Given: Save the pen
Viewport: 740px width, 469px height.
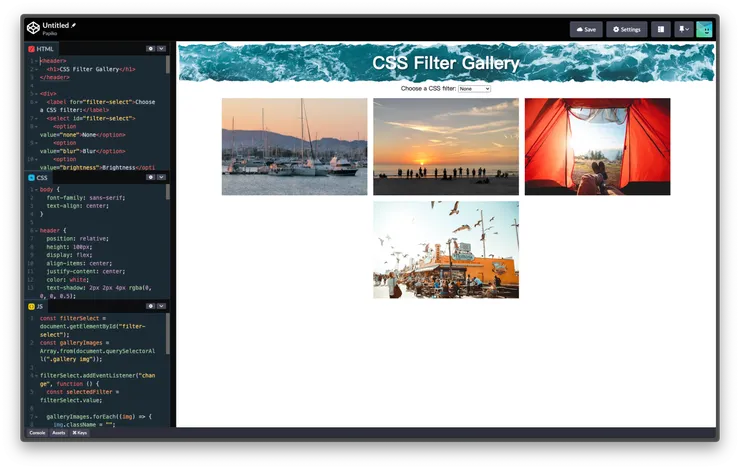Looking at the screenshot, I should click(586, 29).
